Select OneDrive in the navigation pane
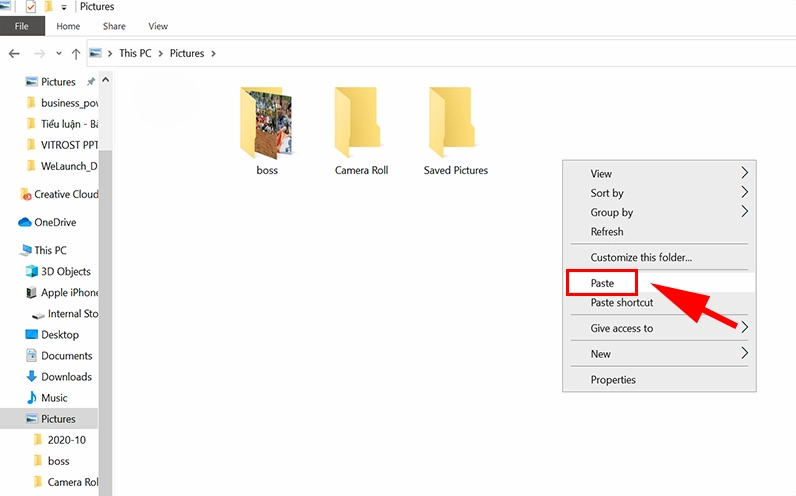796x496 pixels. 54,222
